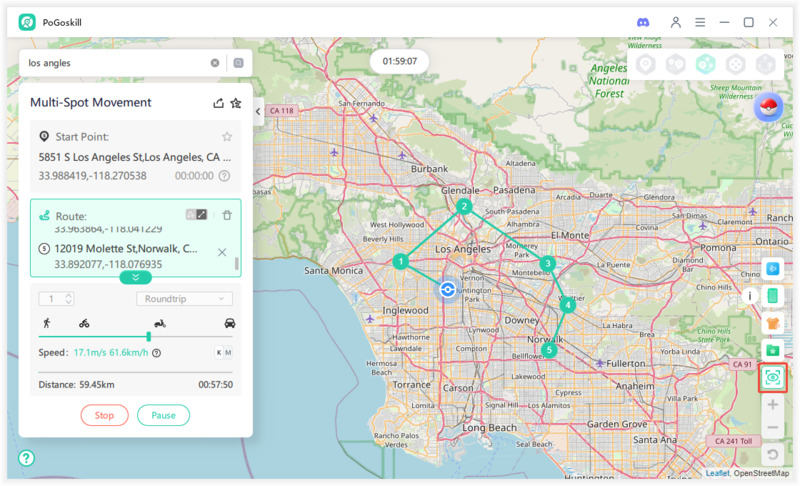Image resolution: width=800 pixels, height=486 pixels.
Task: Open the help question mark icon
Action: coord(26,458)
